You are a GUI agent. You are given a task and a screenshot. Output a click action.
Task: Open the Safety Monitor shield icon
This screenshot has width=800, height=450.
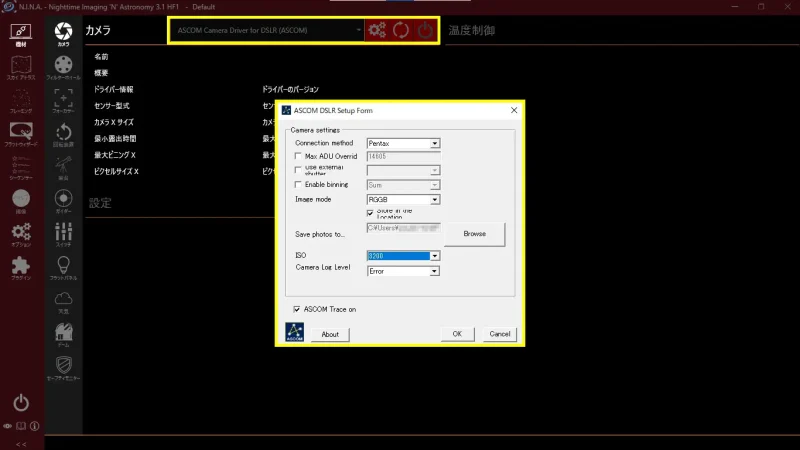pyautogui.click(x=63, y=368)
